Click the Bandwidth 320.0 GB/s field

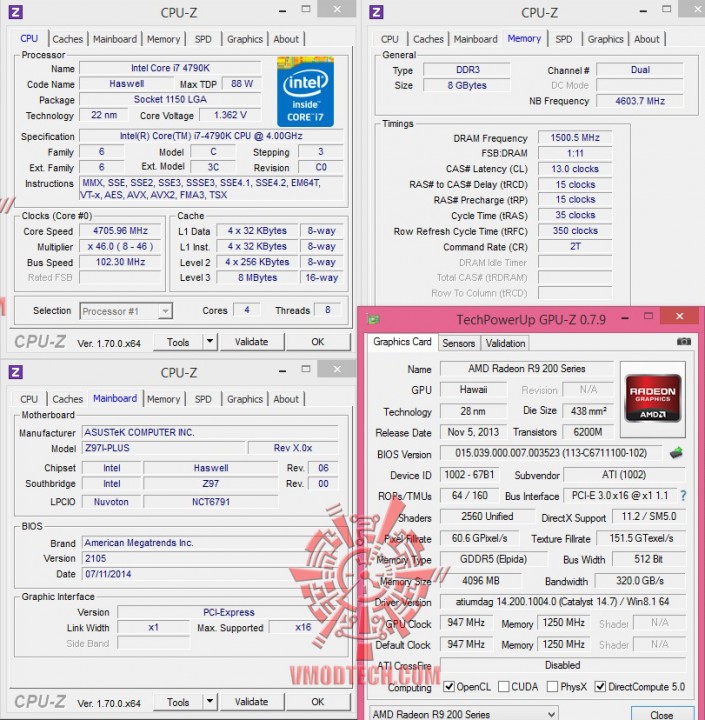pos(640,581)
